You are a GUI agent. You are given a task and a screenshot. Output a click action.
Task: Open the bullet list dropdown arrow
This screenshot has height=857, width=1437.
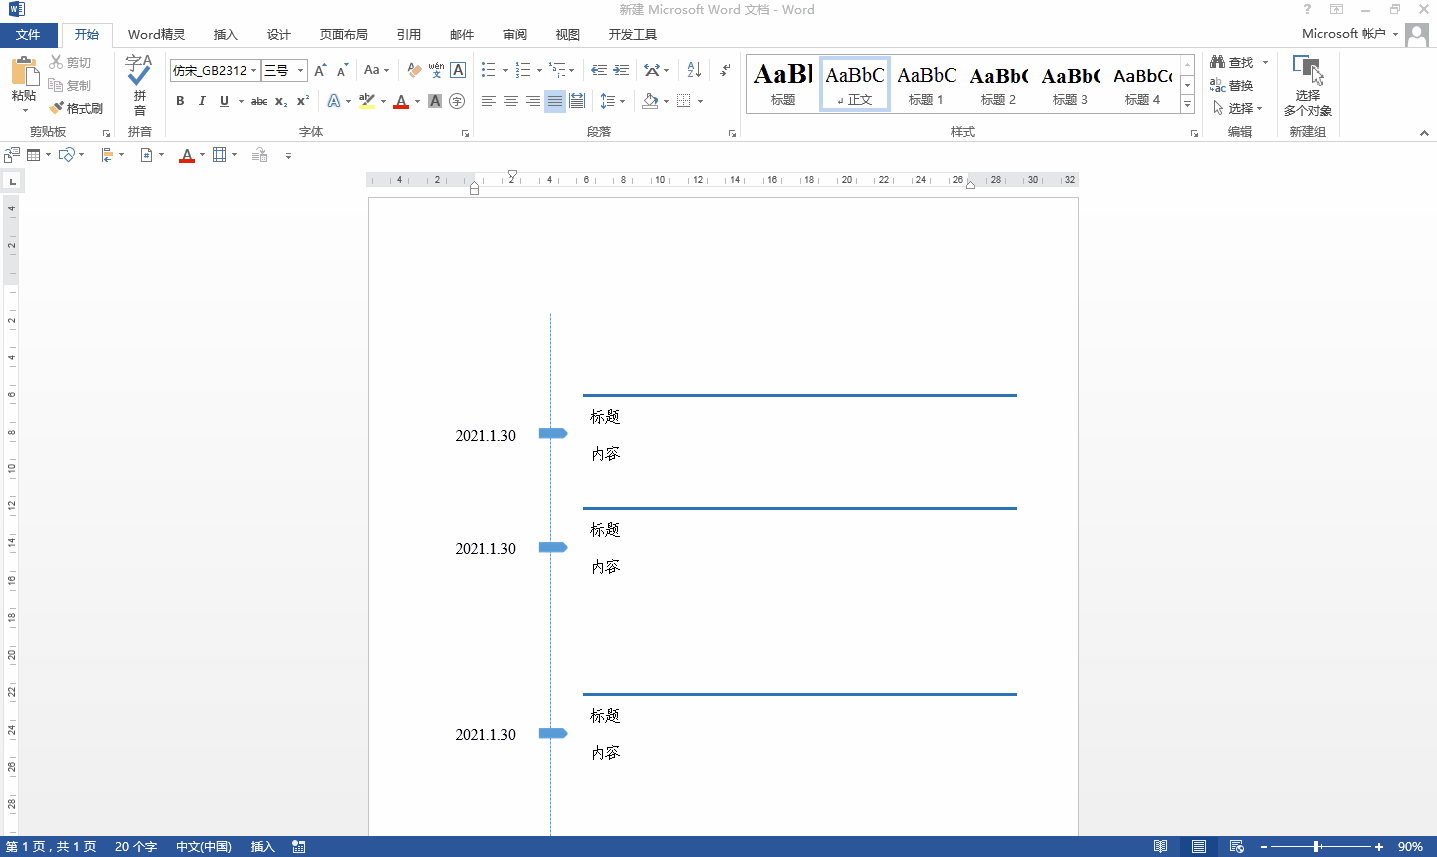coord(505,71)
